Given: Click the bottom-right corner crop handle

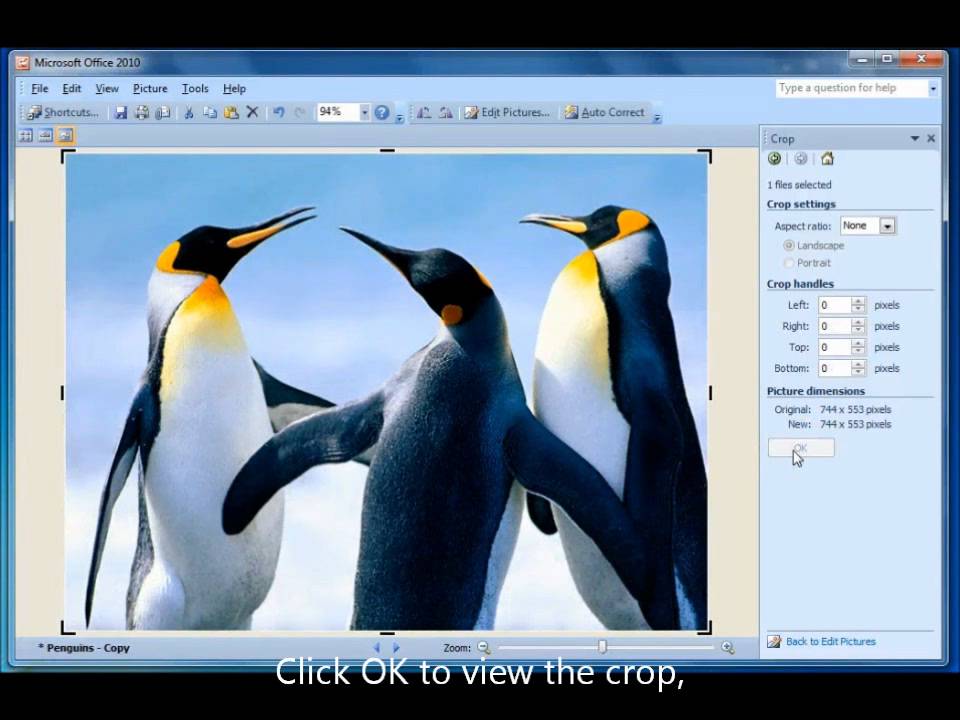Looking at the screenshot, I should click(706, 628).
